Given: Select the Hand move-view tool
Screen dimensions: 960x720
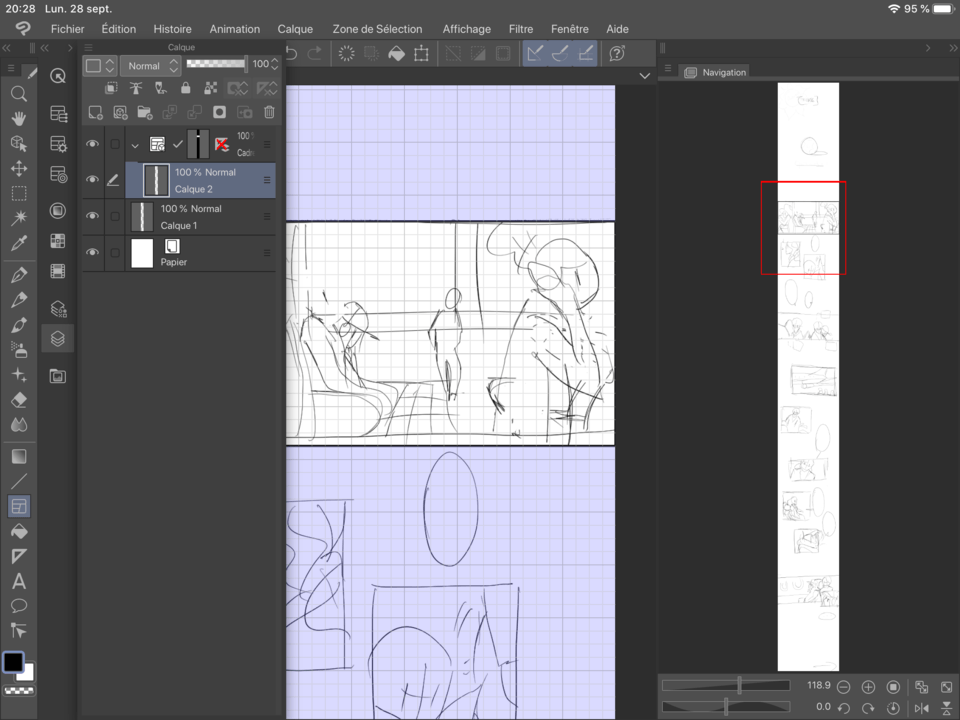Looking at the screenshot, I should pos(18,118).
